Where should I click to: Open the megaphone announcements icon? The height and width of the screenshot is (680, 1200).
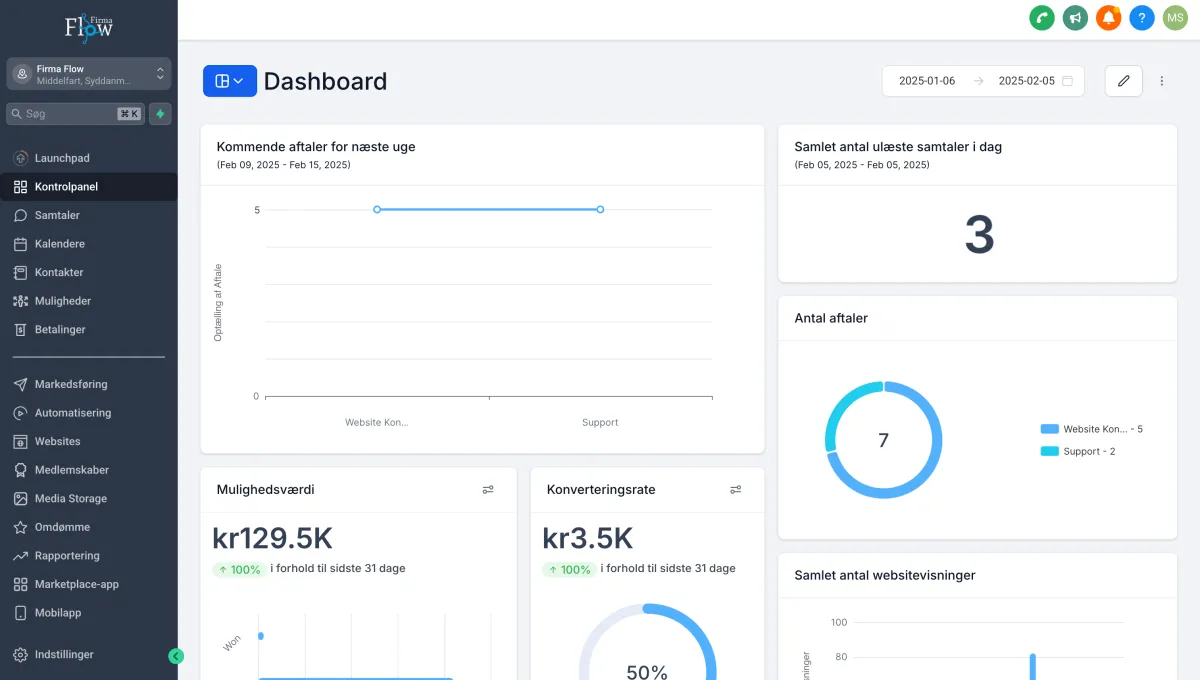(x=1075, y=18)
